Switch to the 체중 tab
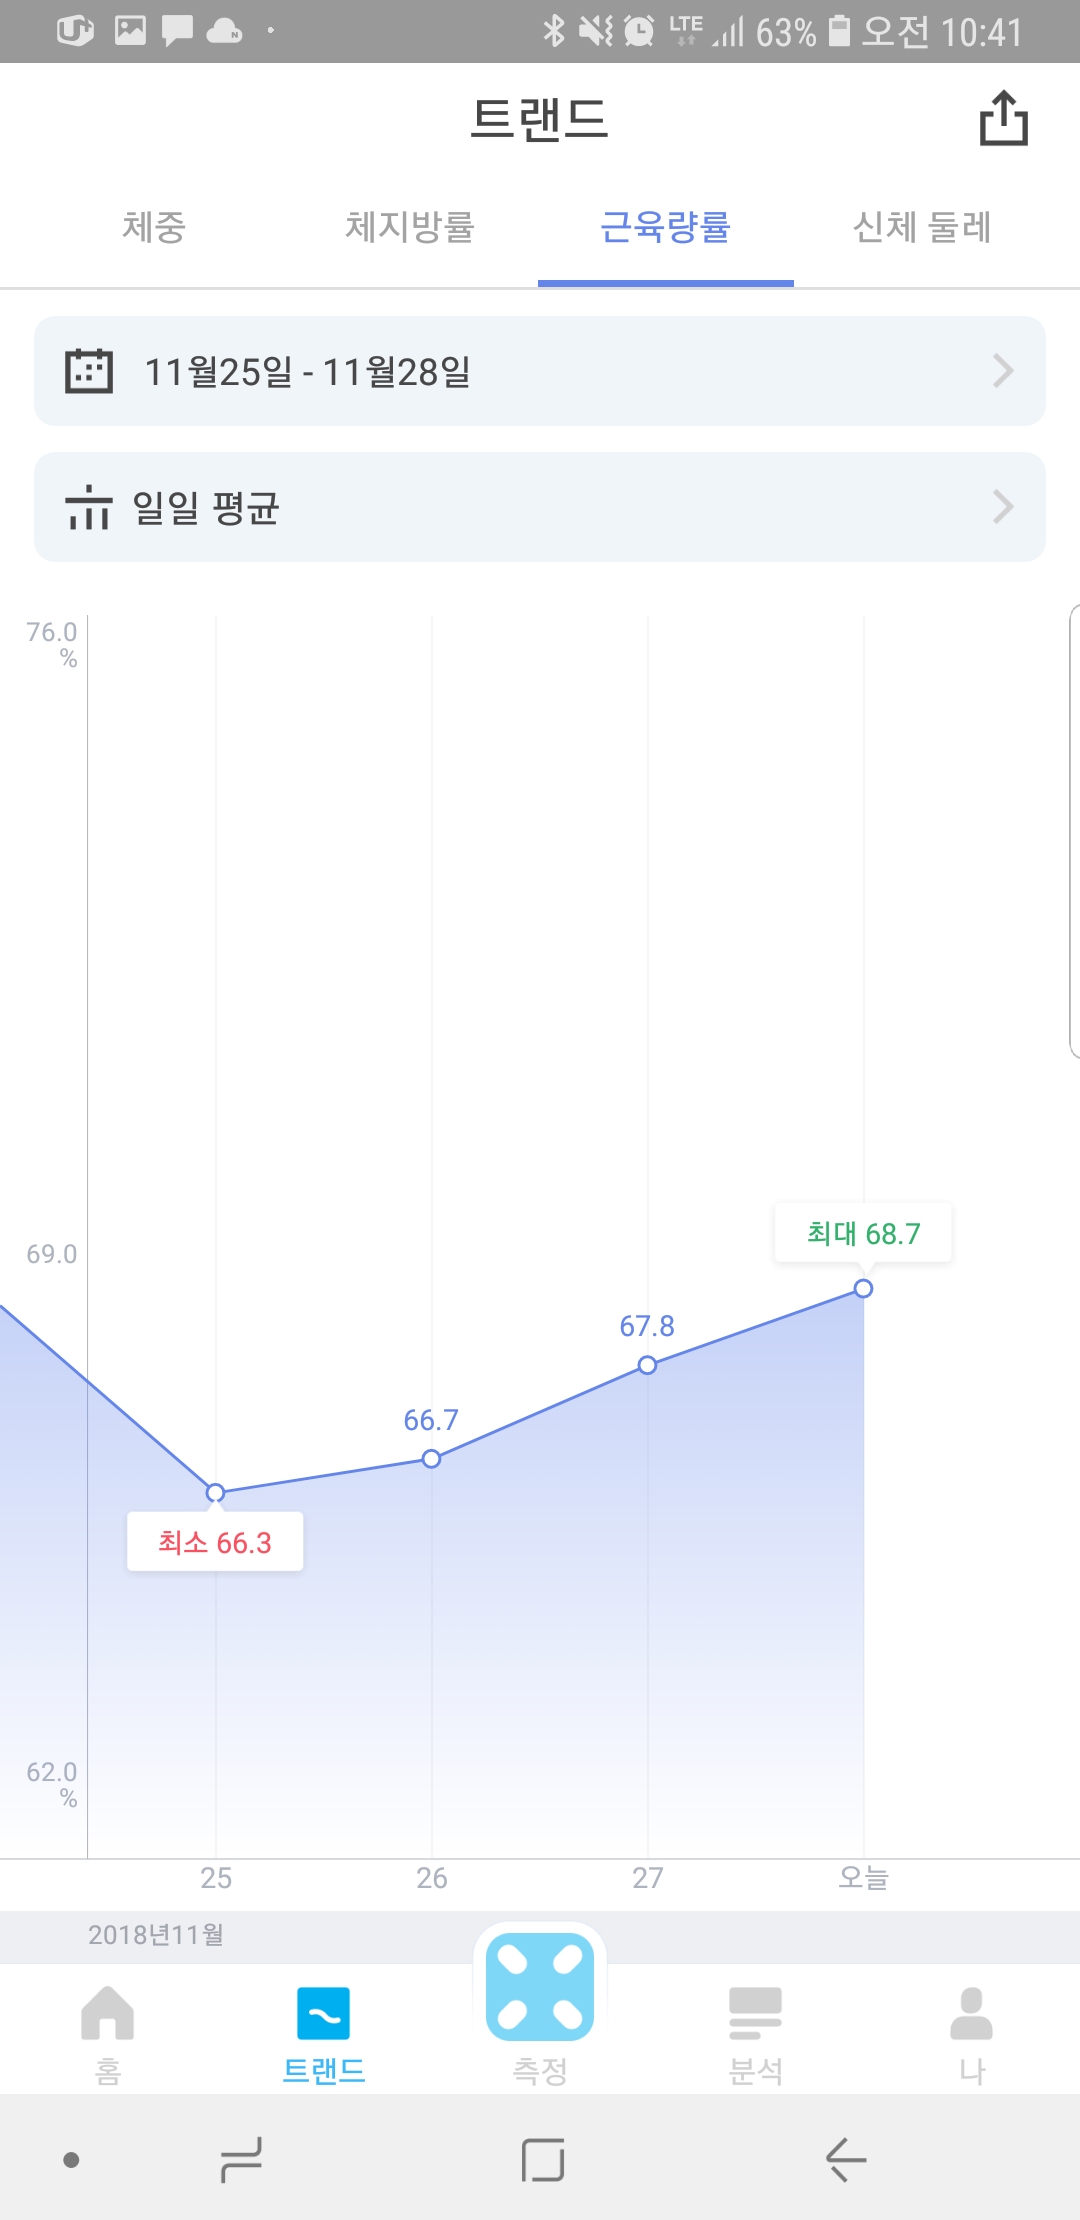The image size is (1080, 2220). tap(154, 227)
